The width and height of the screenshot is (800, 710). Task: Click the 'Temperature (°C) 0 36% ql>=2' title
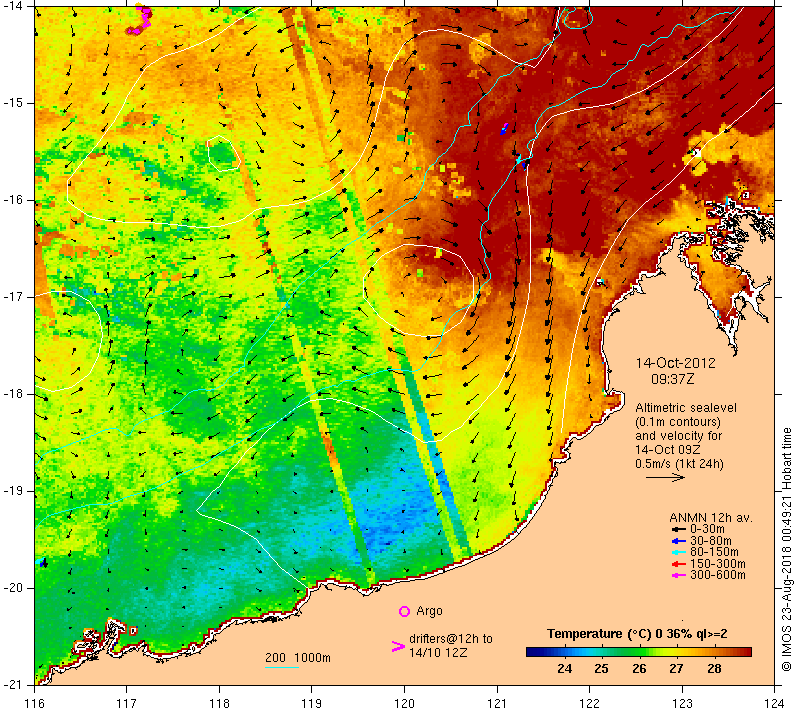pyautogui.click(x=637, y=634)
